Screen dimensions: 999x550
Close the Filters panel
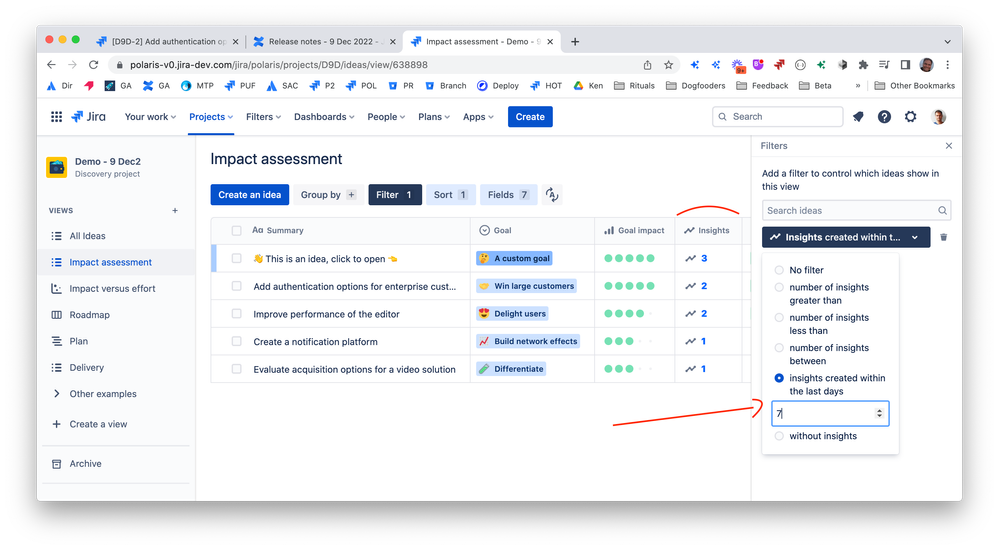[949, 146]
